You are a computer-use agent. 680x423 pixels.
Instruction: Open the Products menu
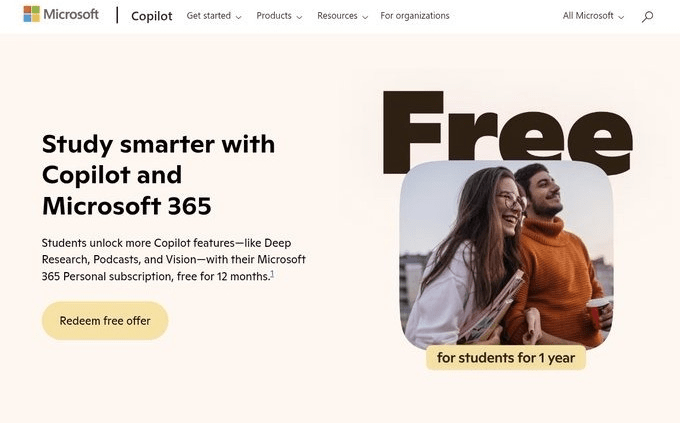pyautogui.click(x=274, y=16)
